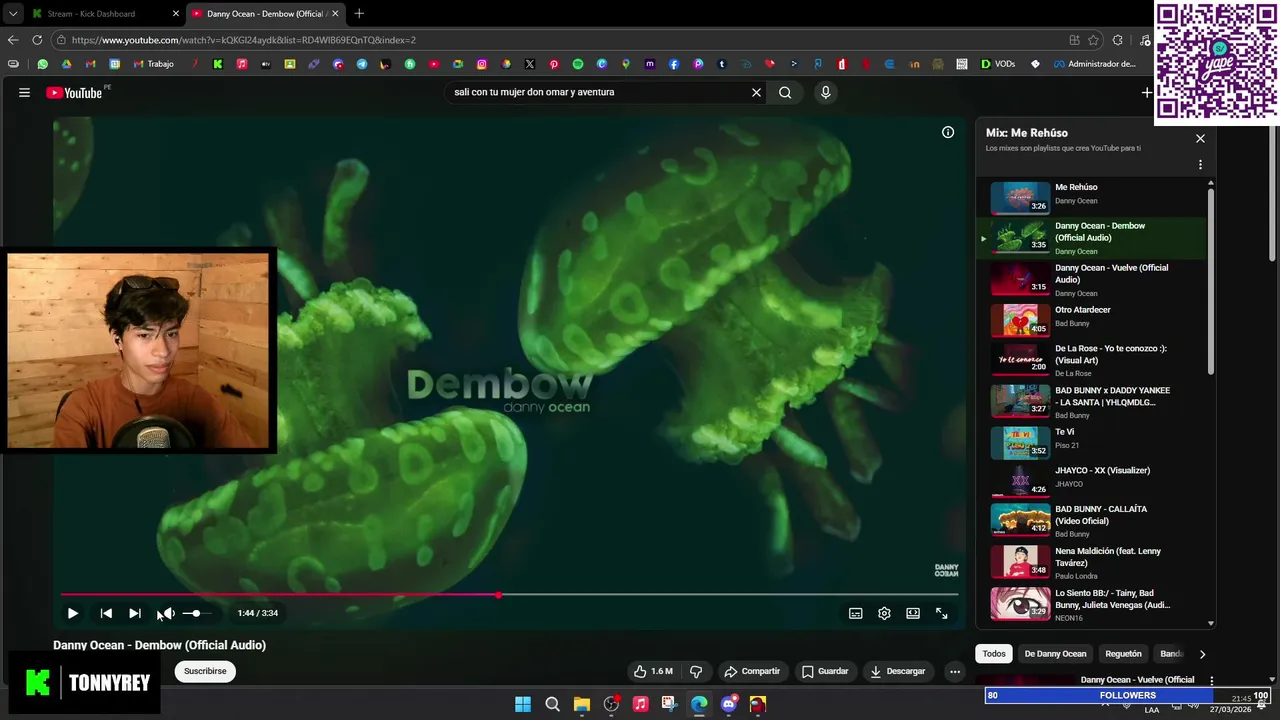The width and height of the screenshot is (1280, 720).
Task: Play Lo Siento BB:/ by NEON16
Action: [x=1092, y=604]
